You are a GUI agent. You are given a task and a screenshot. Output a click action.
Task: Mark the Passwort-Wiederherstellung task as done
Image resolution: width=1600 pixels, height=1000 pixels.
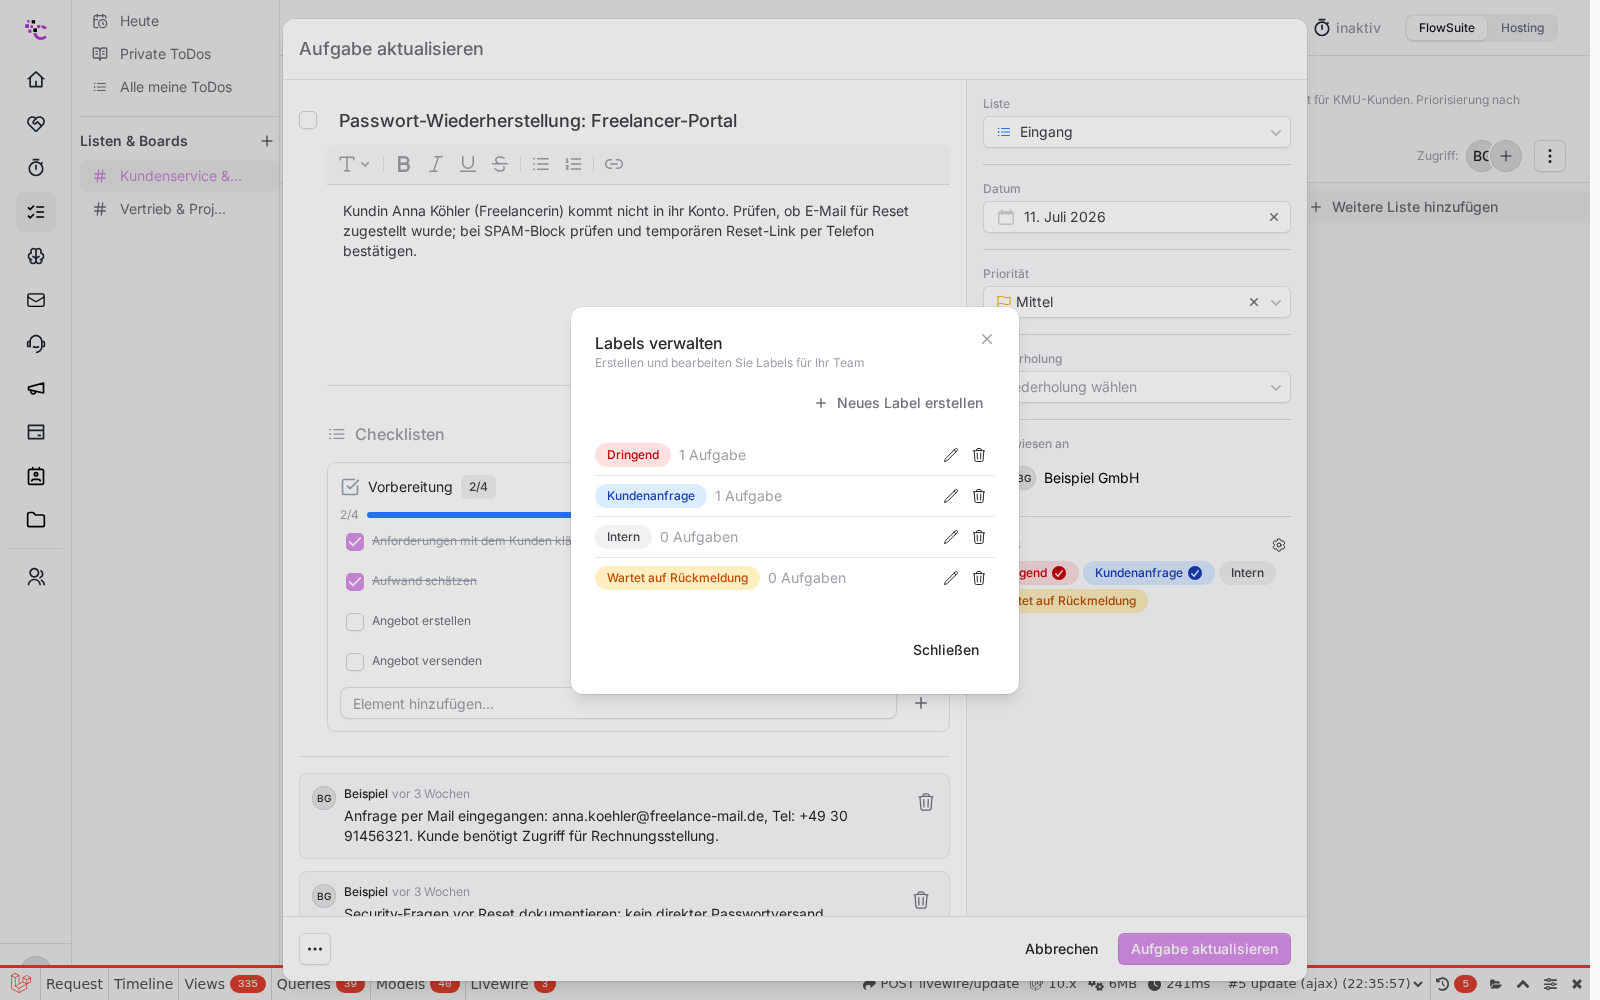click(x=308, y=120)
